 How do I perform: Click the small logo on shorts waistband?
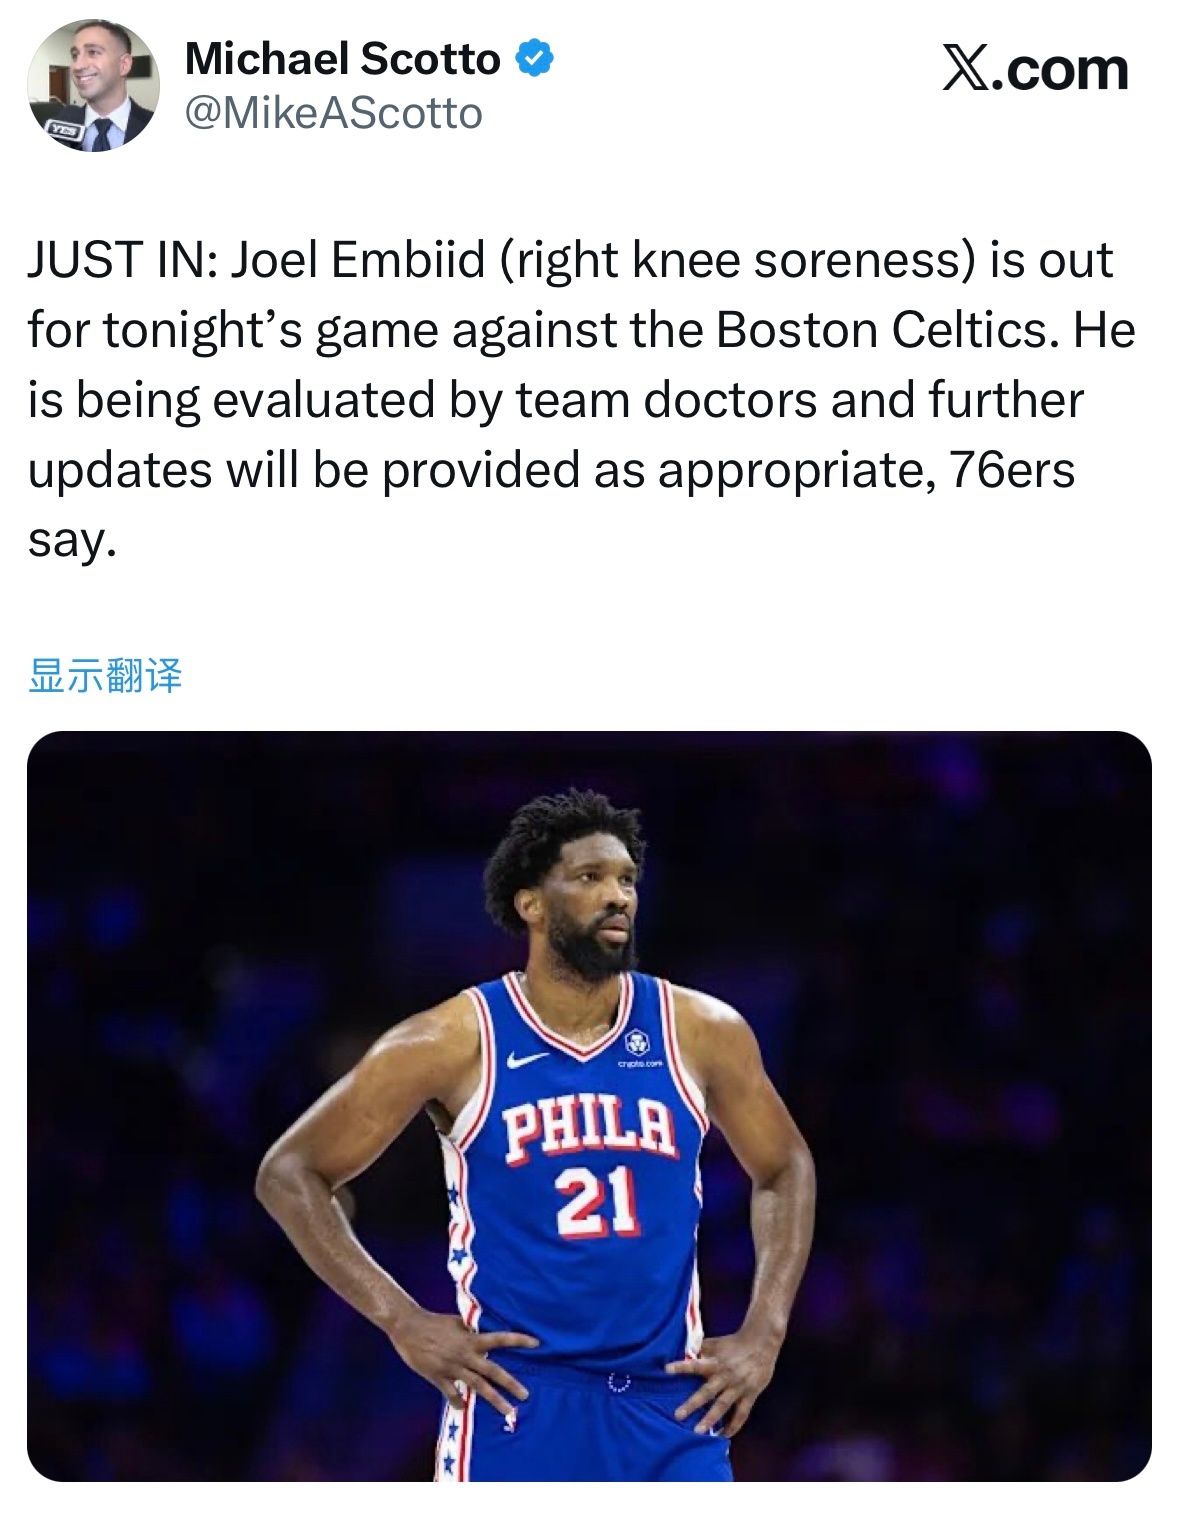point(620,1381)
